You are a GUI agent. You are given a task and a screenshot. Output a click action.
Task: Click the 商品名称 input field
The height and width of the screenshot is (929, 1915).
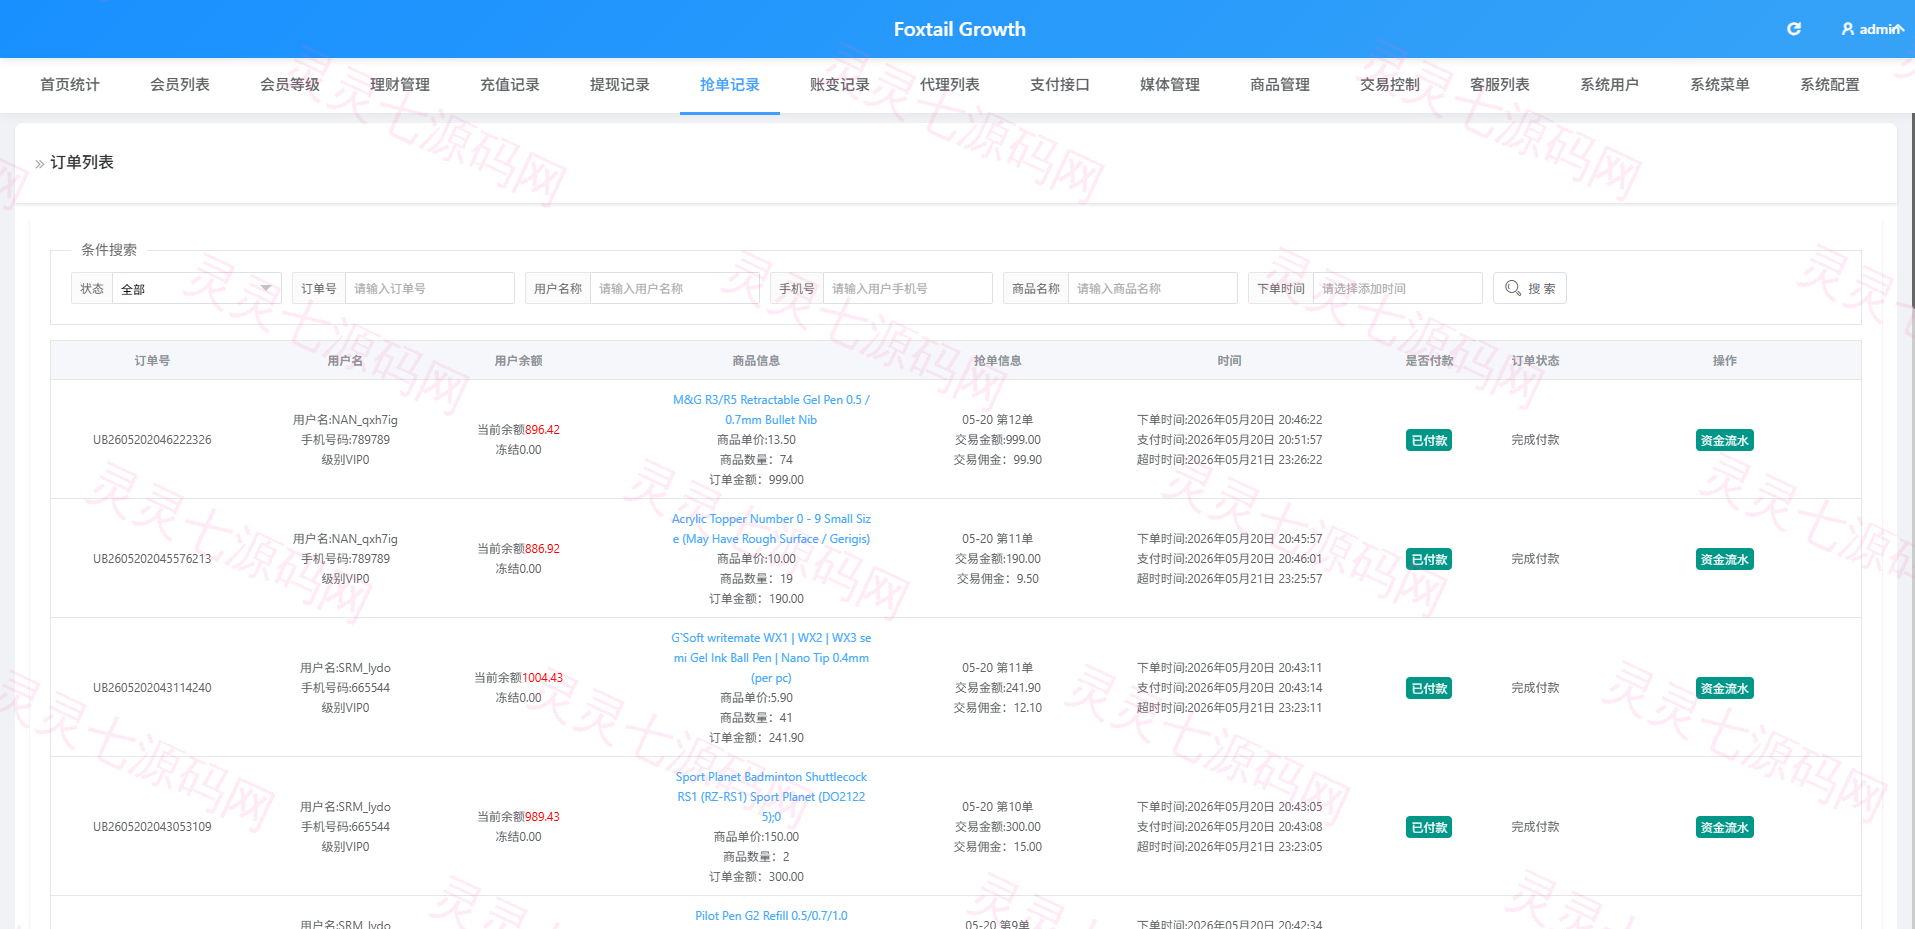coord(1152,288)
